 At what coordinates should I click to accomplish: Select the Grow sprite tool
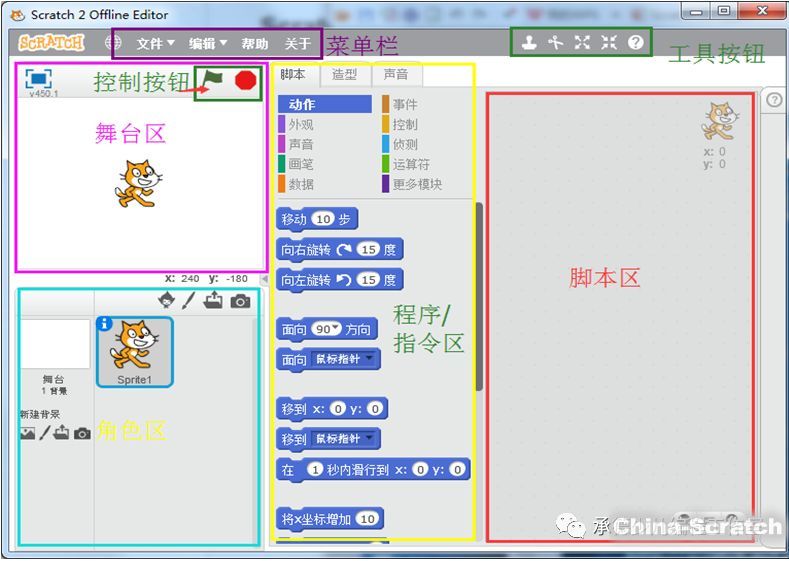[582, 43]
